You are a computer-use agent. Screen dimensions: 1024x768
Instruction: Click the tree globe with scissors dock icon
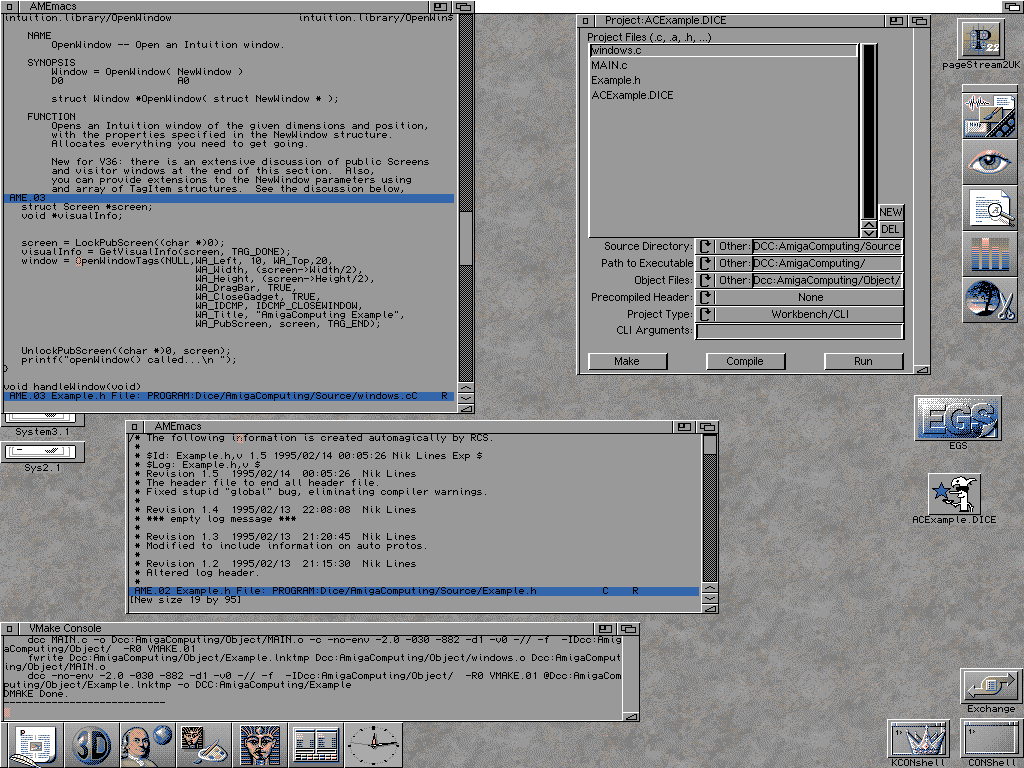coord(989,300)
